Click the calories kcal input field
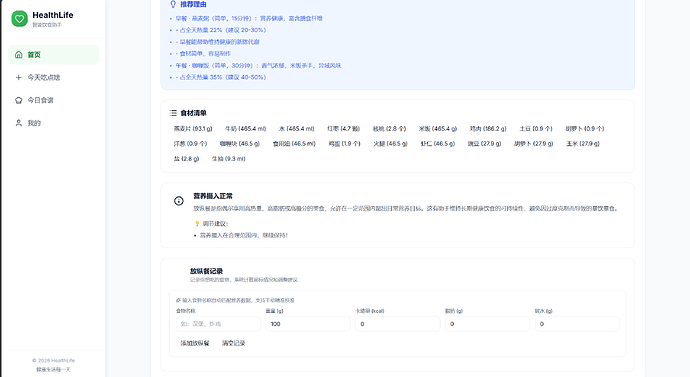Viewport: 690px width, 377px height. [398, 324]
